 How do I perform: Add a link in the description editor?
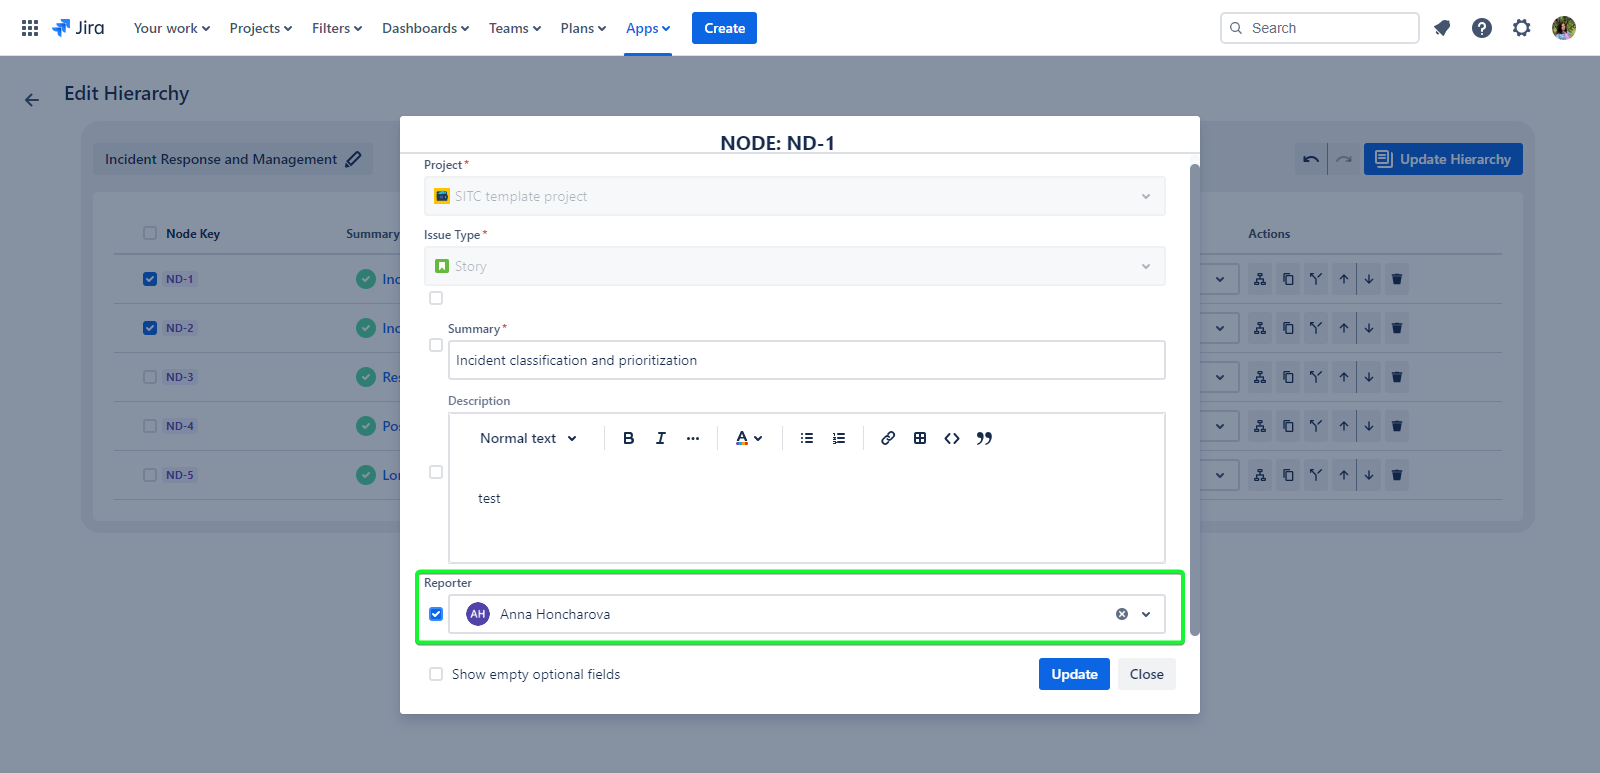(887, 438)
